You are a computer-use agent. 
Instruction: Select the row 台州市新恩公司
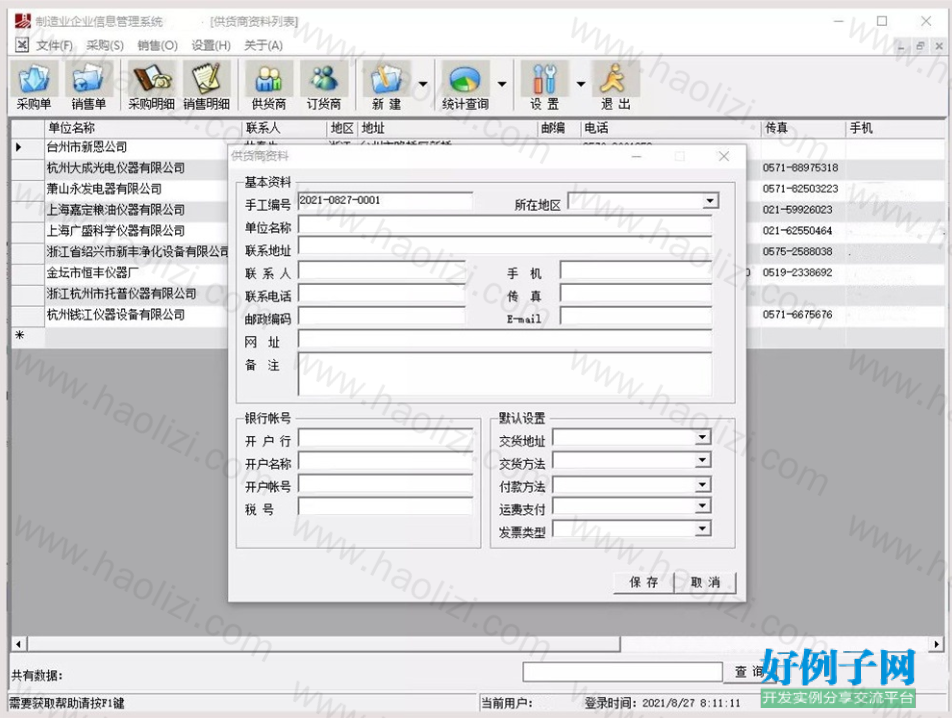coord(87,147)
